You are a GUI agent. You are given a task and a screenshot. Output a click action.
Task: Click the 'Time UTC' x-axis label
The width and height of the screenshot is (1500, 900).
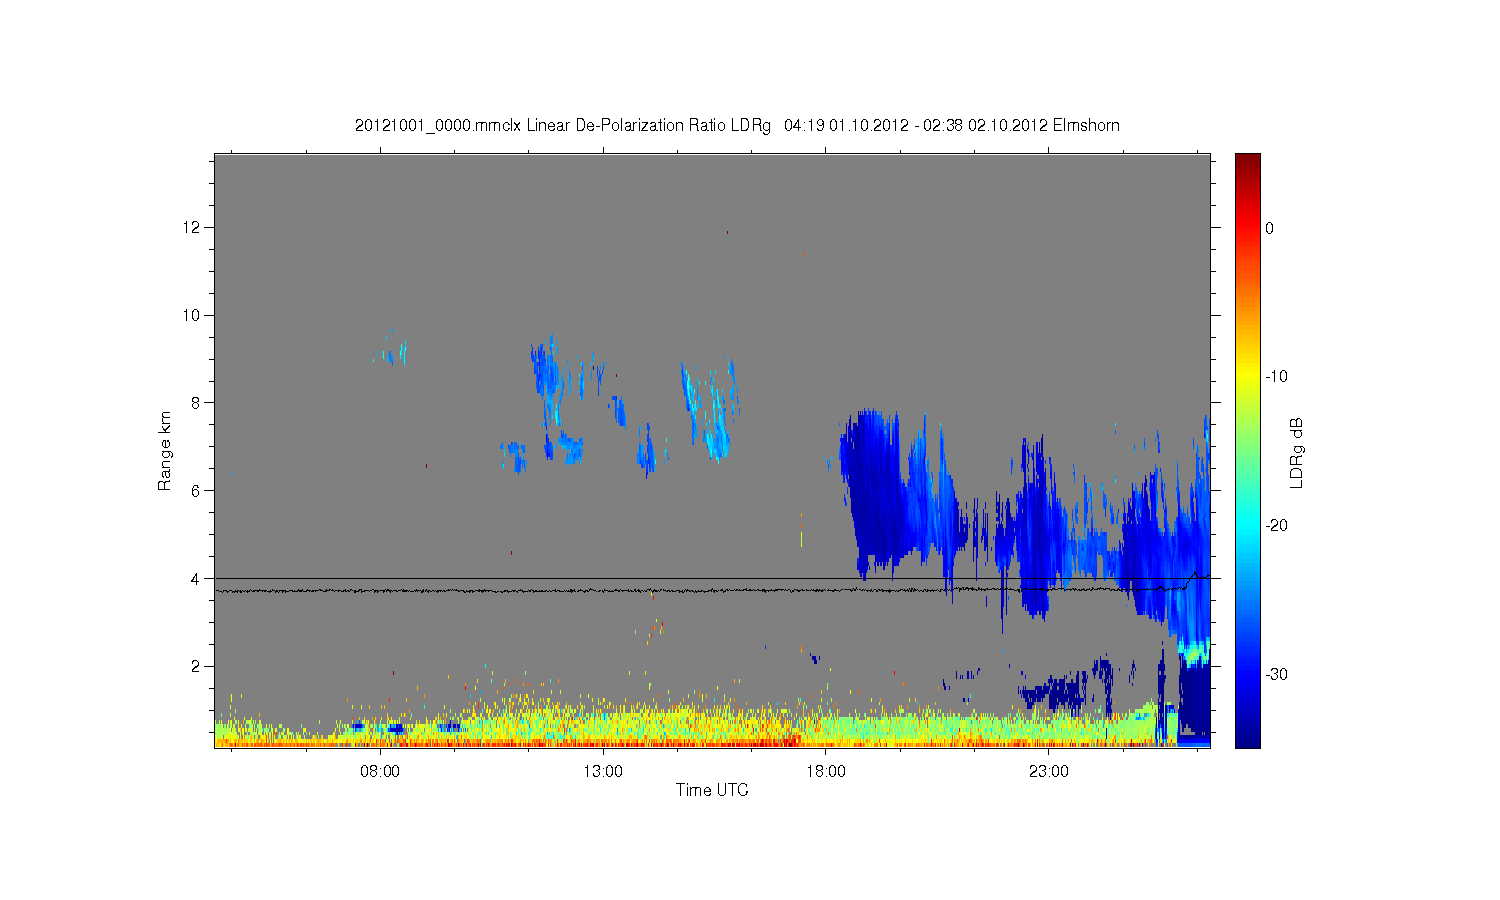pos(712,790)
